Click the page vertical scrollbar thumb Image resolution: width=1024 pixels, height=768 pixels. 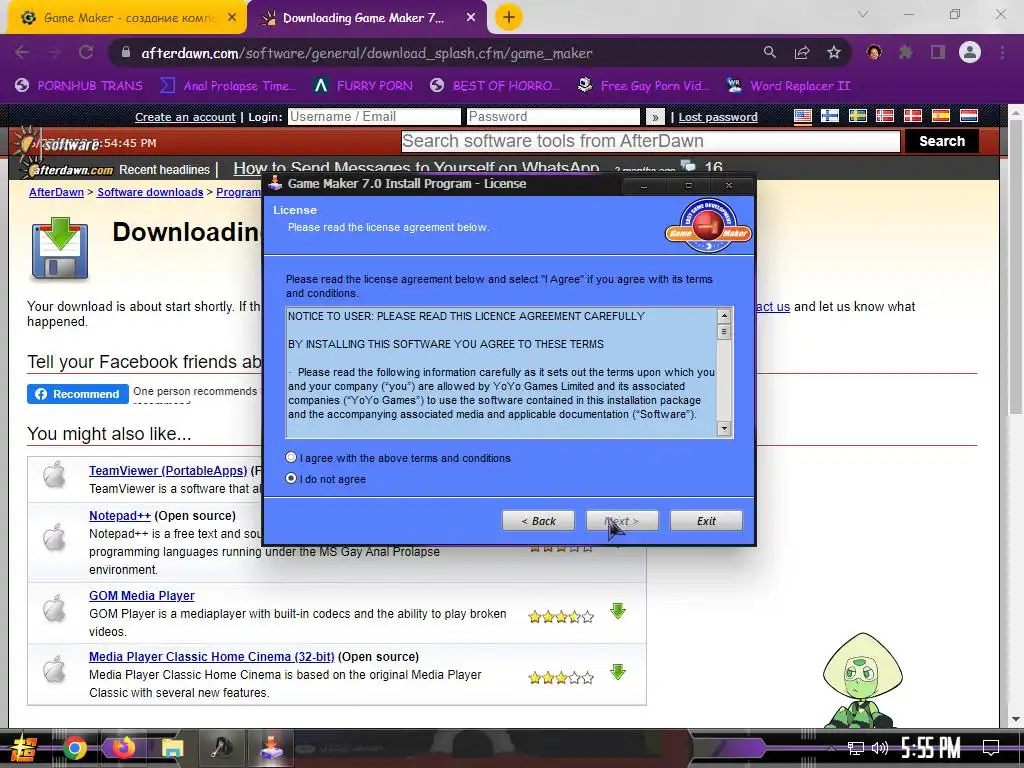click(1015, 268)
